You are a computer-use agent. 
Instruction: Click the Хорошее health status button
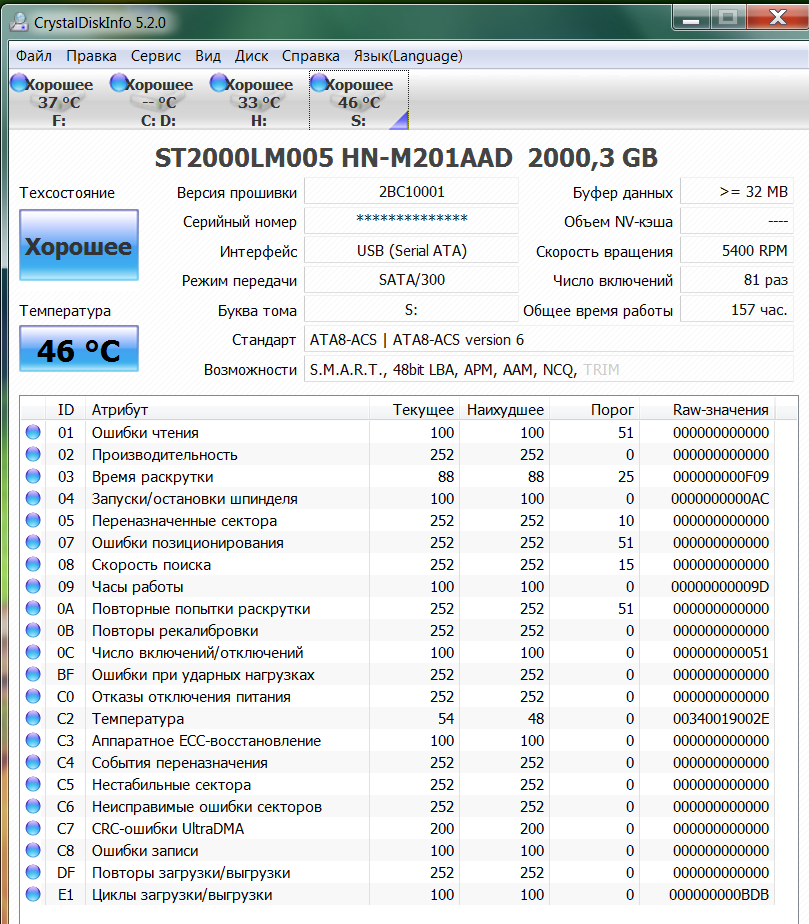[x=79, y=245]
